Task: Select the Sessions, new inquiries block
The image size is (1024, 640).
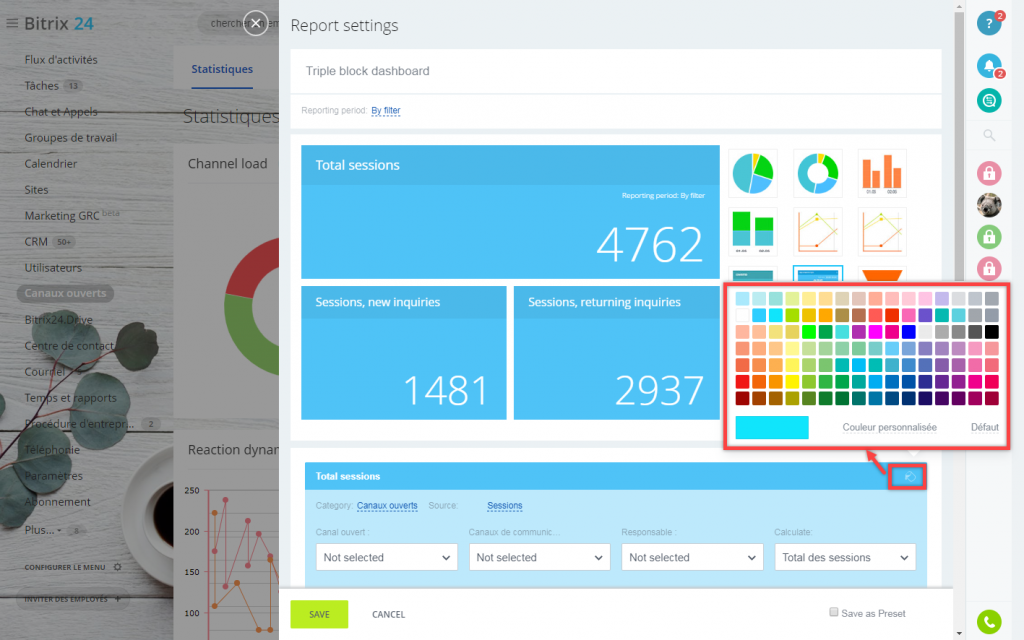Action: pos(404,353)
